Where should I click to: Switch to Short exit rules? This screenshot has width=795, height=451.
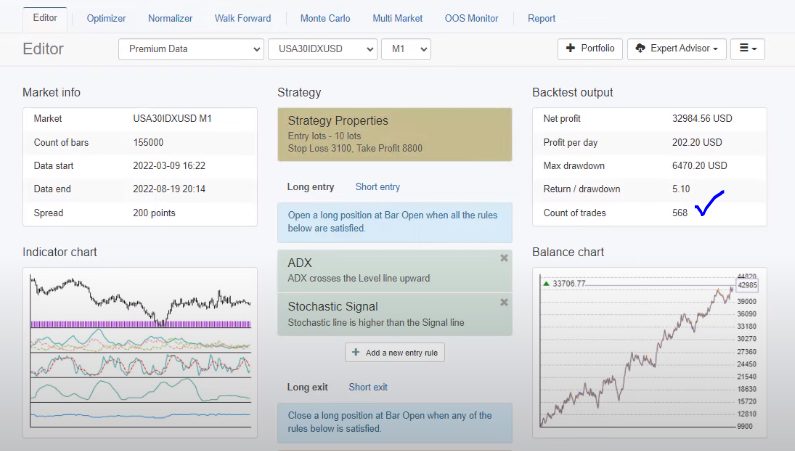coord(368,387)
